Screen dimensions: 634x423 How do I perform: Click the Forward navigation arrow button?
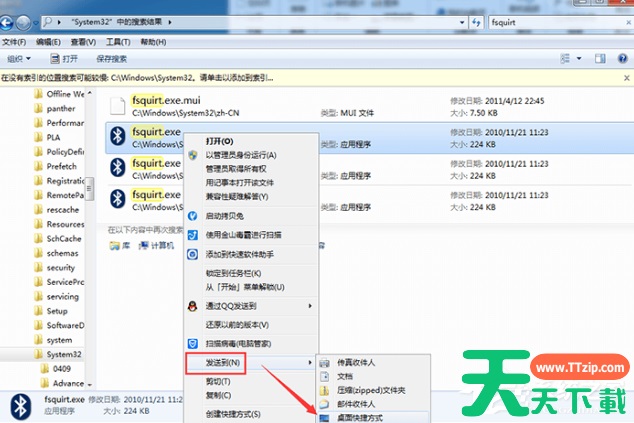(23, 23)
